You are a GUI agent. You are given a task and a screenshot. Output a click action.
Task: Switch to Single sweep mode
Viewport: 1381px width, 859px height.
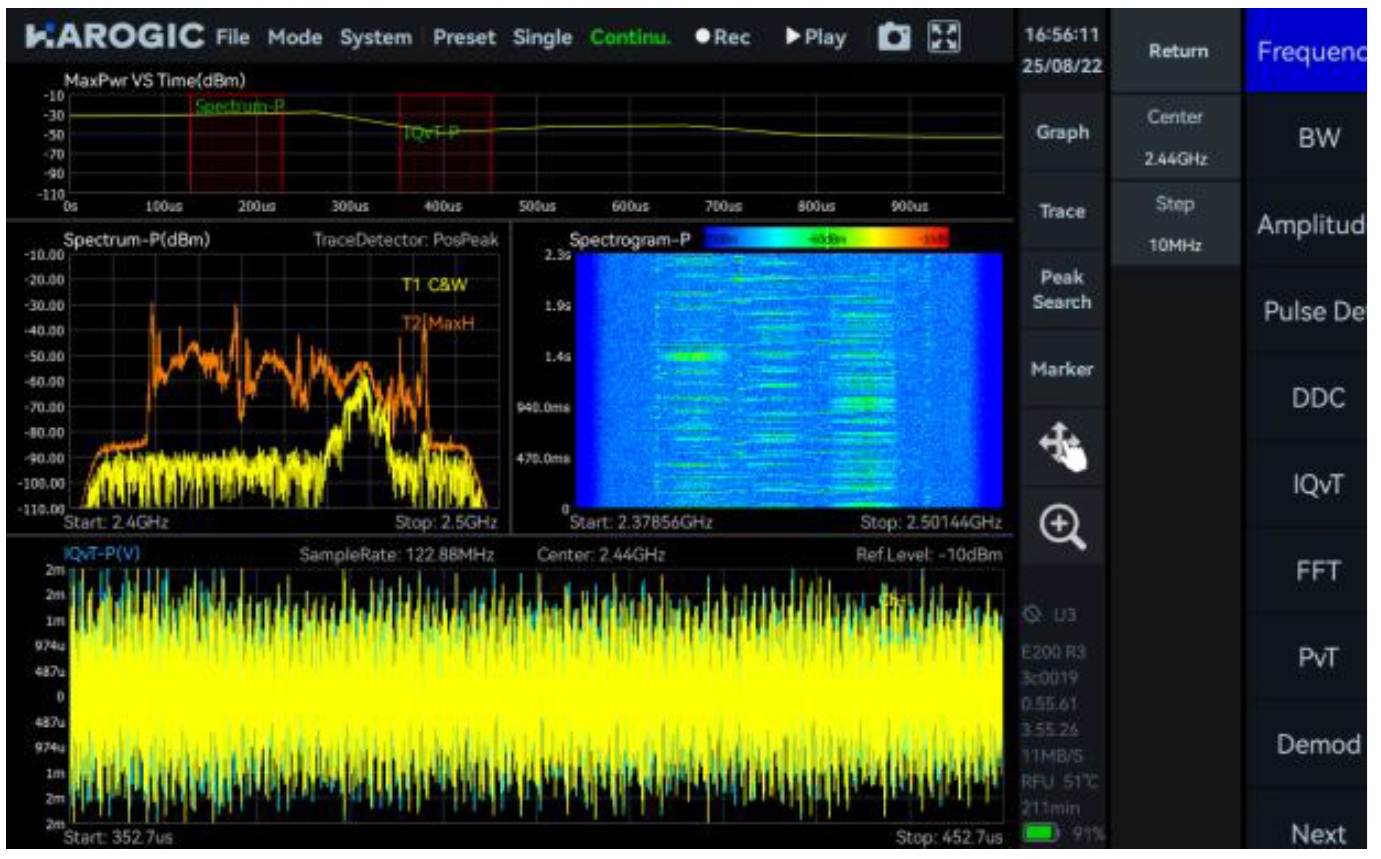click(x=542, y=38)
